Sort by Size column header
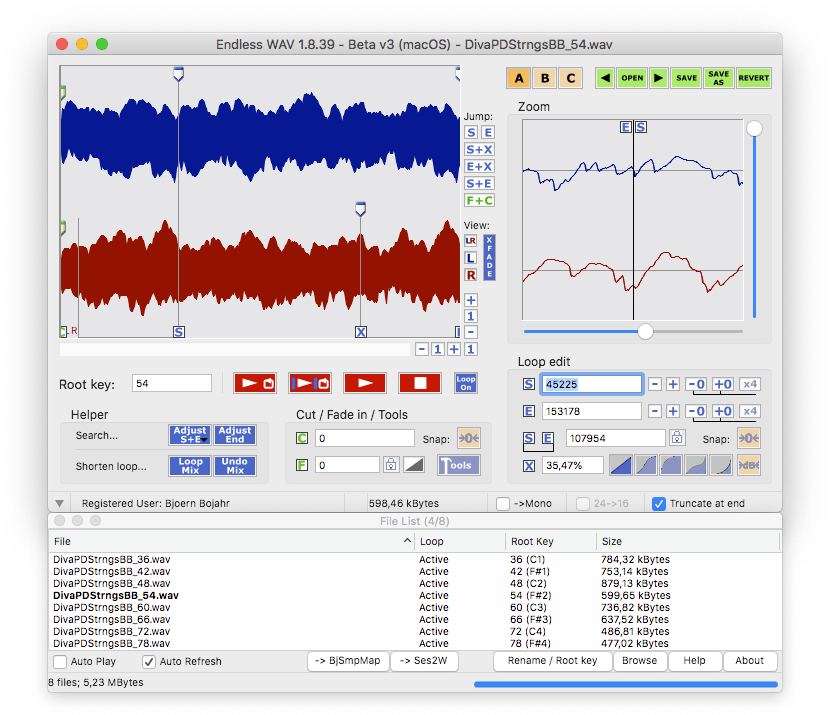The image size is (834, 715). tap(688, 541)
